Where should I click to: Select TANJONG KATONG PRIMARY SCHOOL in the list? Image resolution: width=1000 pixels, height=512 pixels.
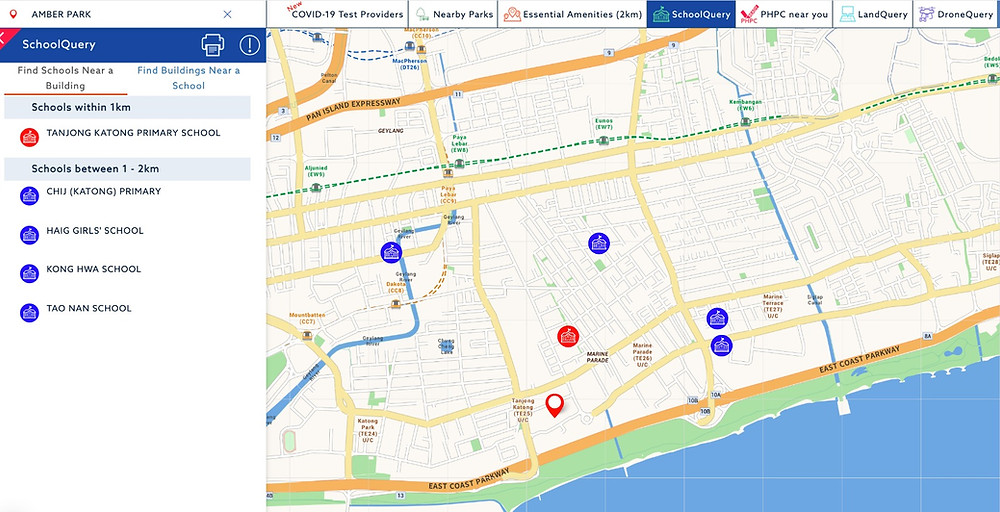click(133, 133)
